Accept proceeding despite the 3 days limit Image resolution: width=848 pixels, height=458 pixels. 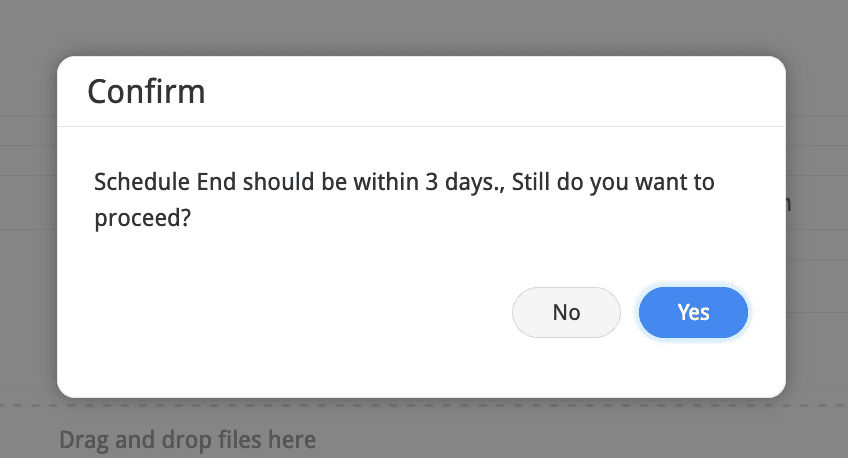click(693, 312)
